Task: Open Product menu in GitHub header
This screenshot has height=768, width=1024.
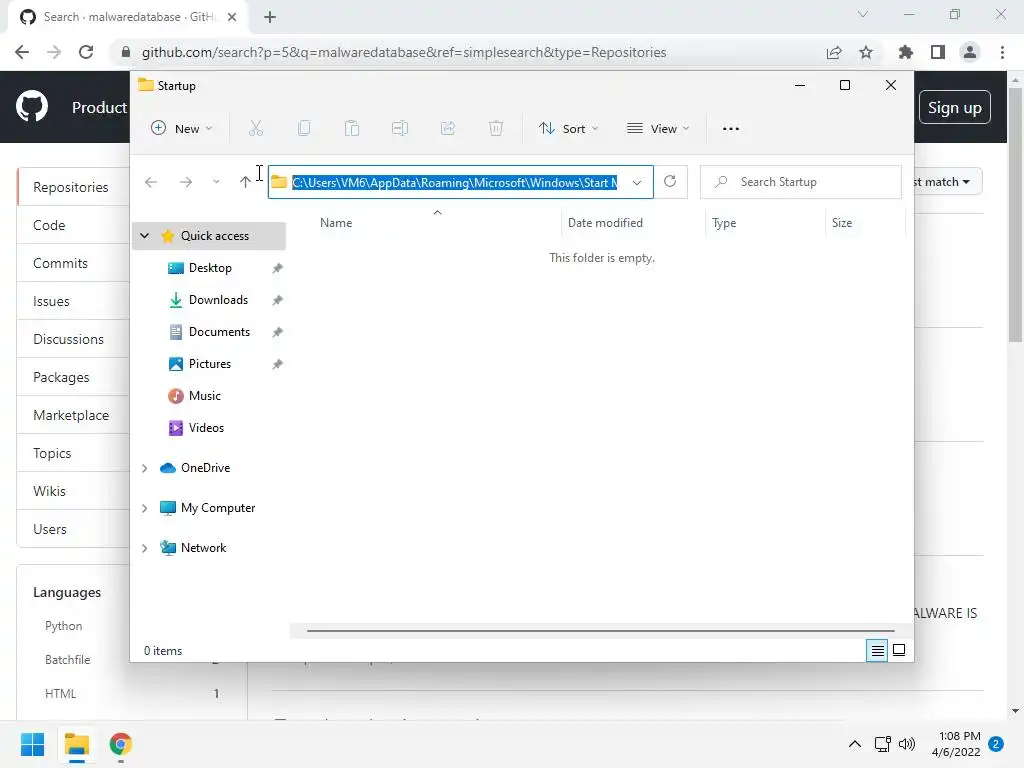Action: pos(99,107)
